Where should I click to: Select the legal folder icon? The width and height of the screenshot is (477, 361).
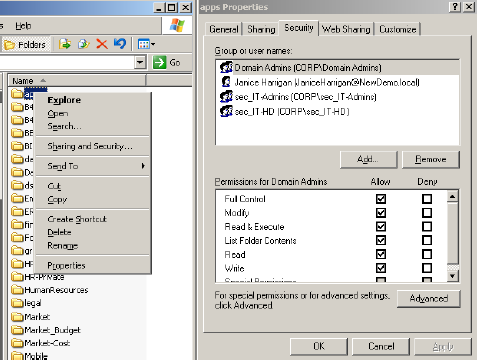(x=17, y=303)
